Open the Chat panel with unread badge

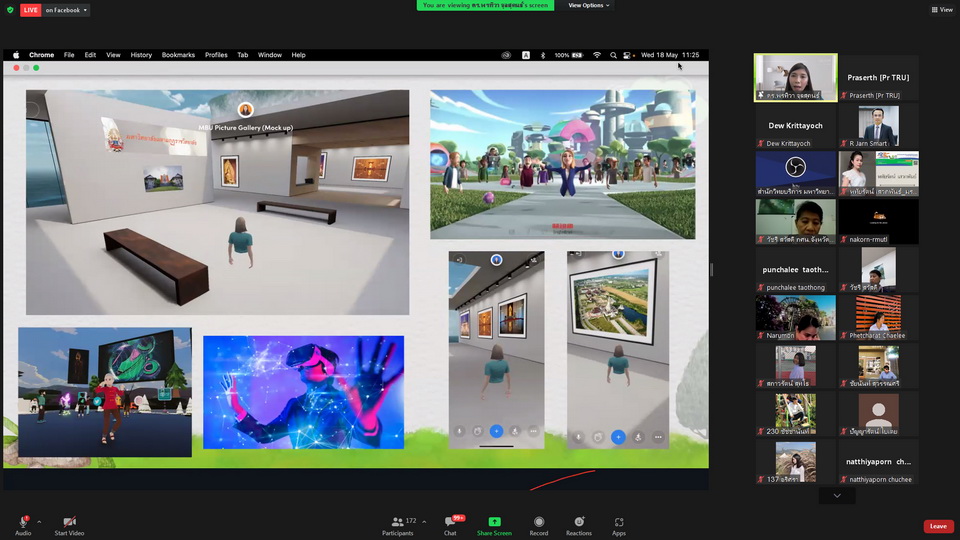451,525
